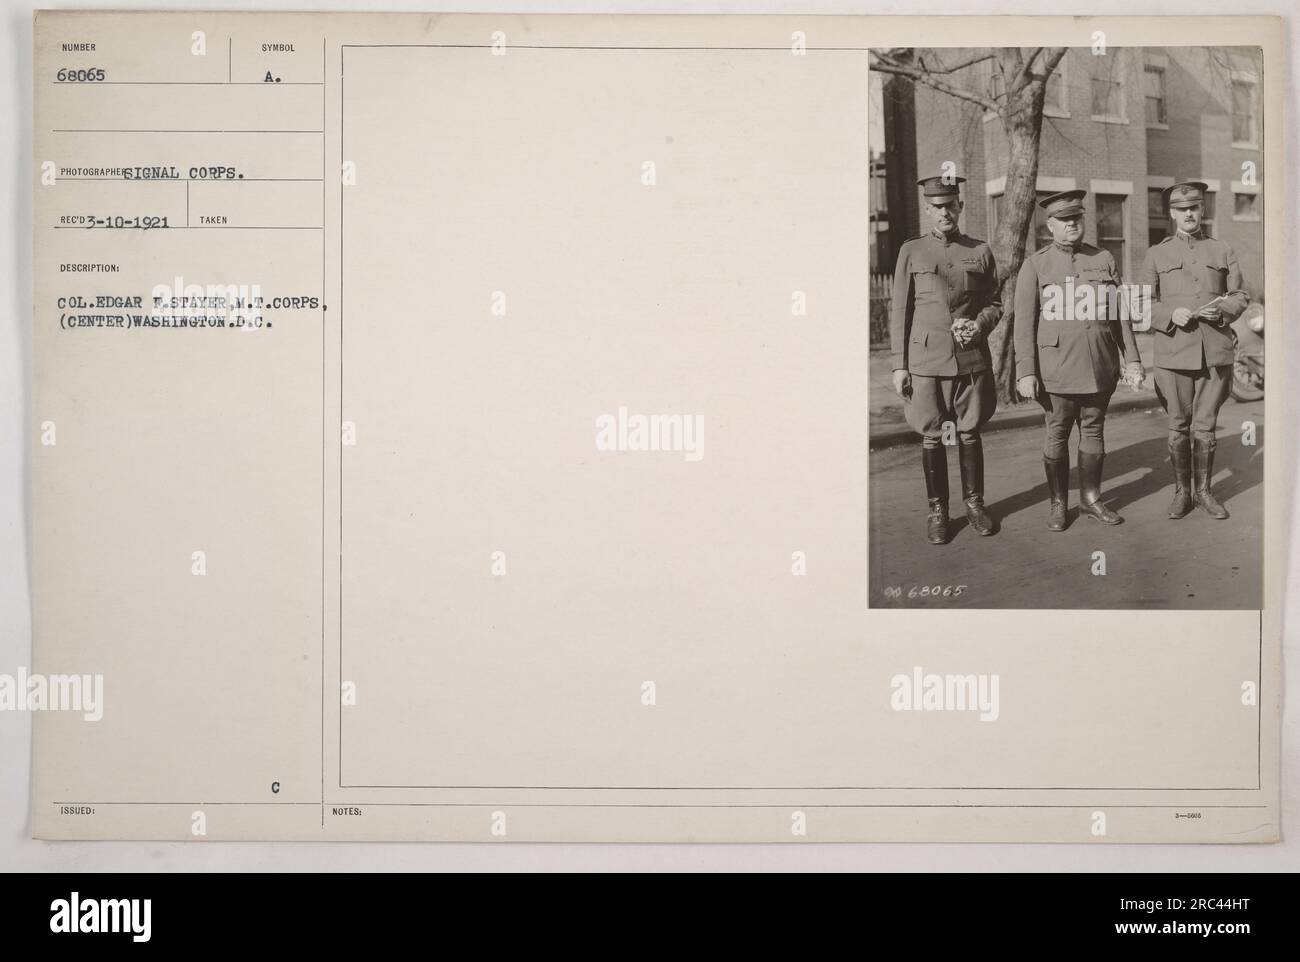Click the archival photo of three officers
Viewport: 1300px width, 962px height.
coord(1066,329)
